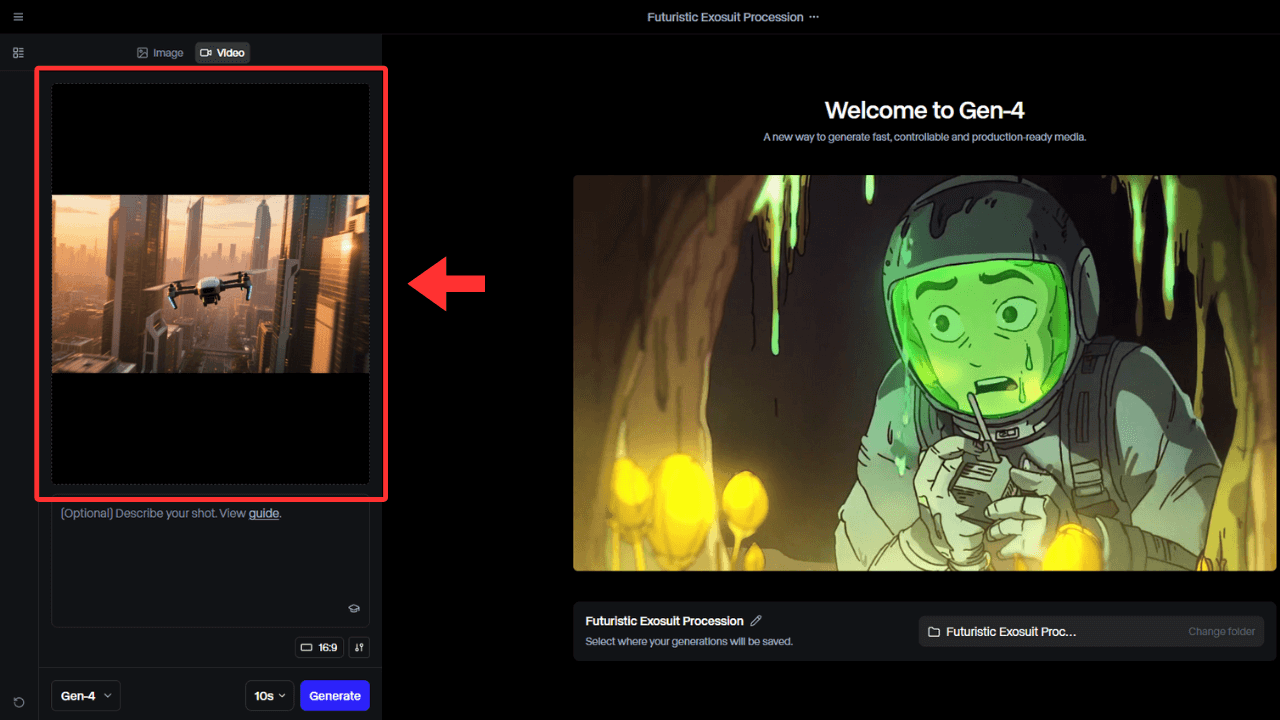Click the shot description prompt field
The image size is (1280, 720).
coord(211,563)
